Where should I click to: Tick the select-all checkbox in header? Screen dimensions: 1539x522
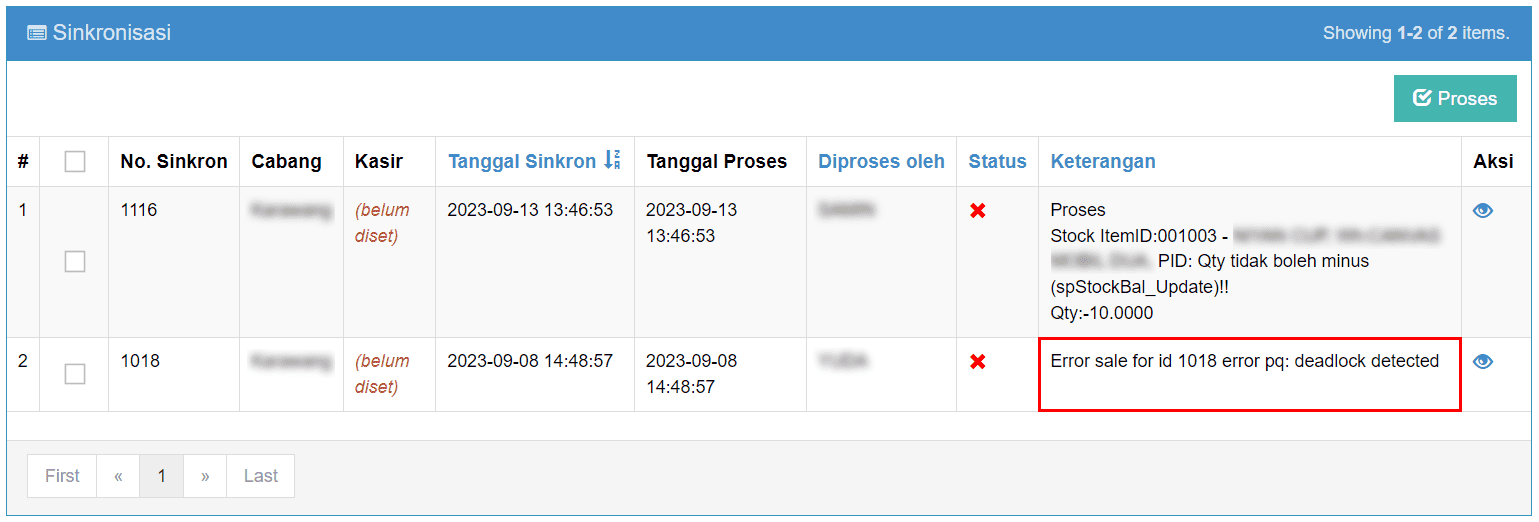point(75,161)
